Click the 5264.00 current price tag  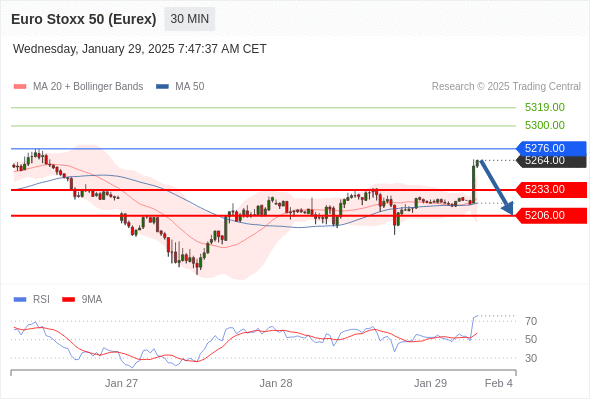(x=551, y=161)
